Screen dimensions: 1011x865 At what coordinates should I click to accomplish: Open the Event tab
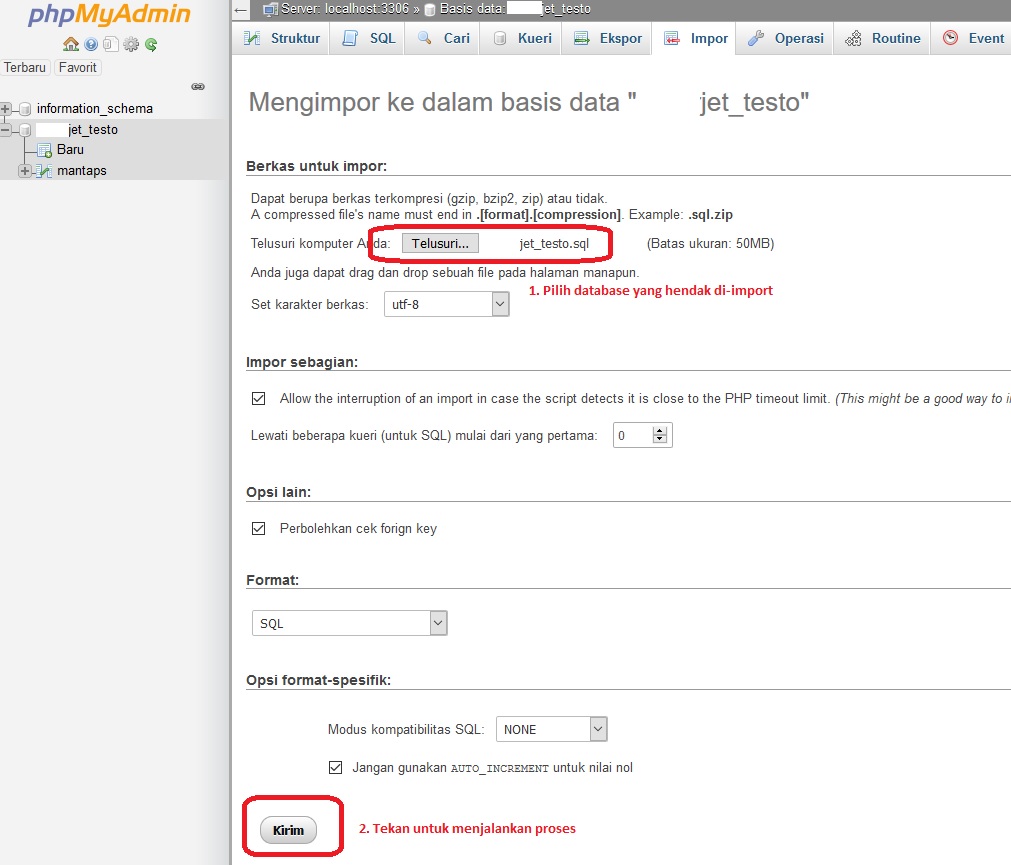coord(972,38)
